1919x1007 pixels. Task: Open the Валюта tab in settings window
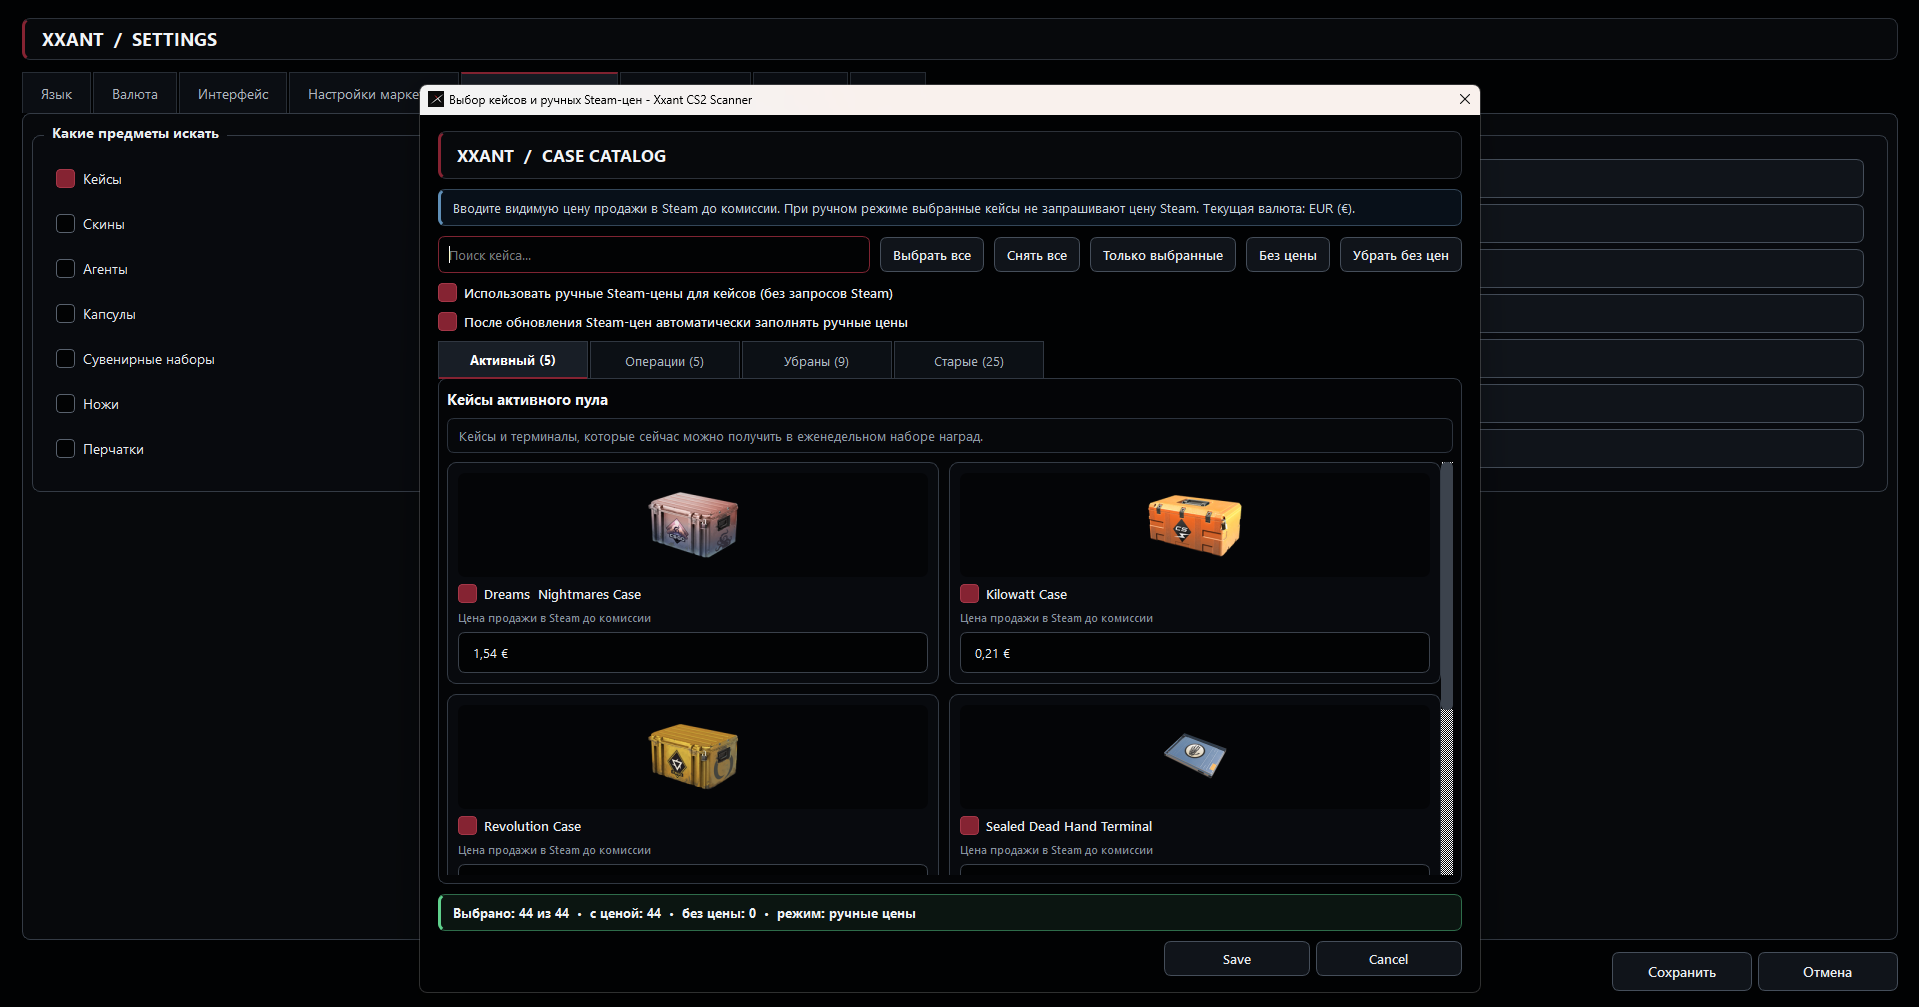(135, 94)
